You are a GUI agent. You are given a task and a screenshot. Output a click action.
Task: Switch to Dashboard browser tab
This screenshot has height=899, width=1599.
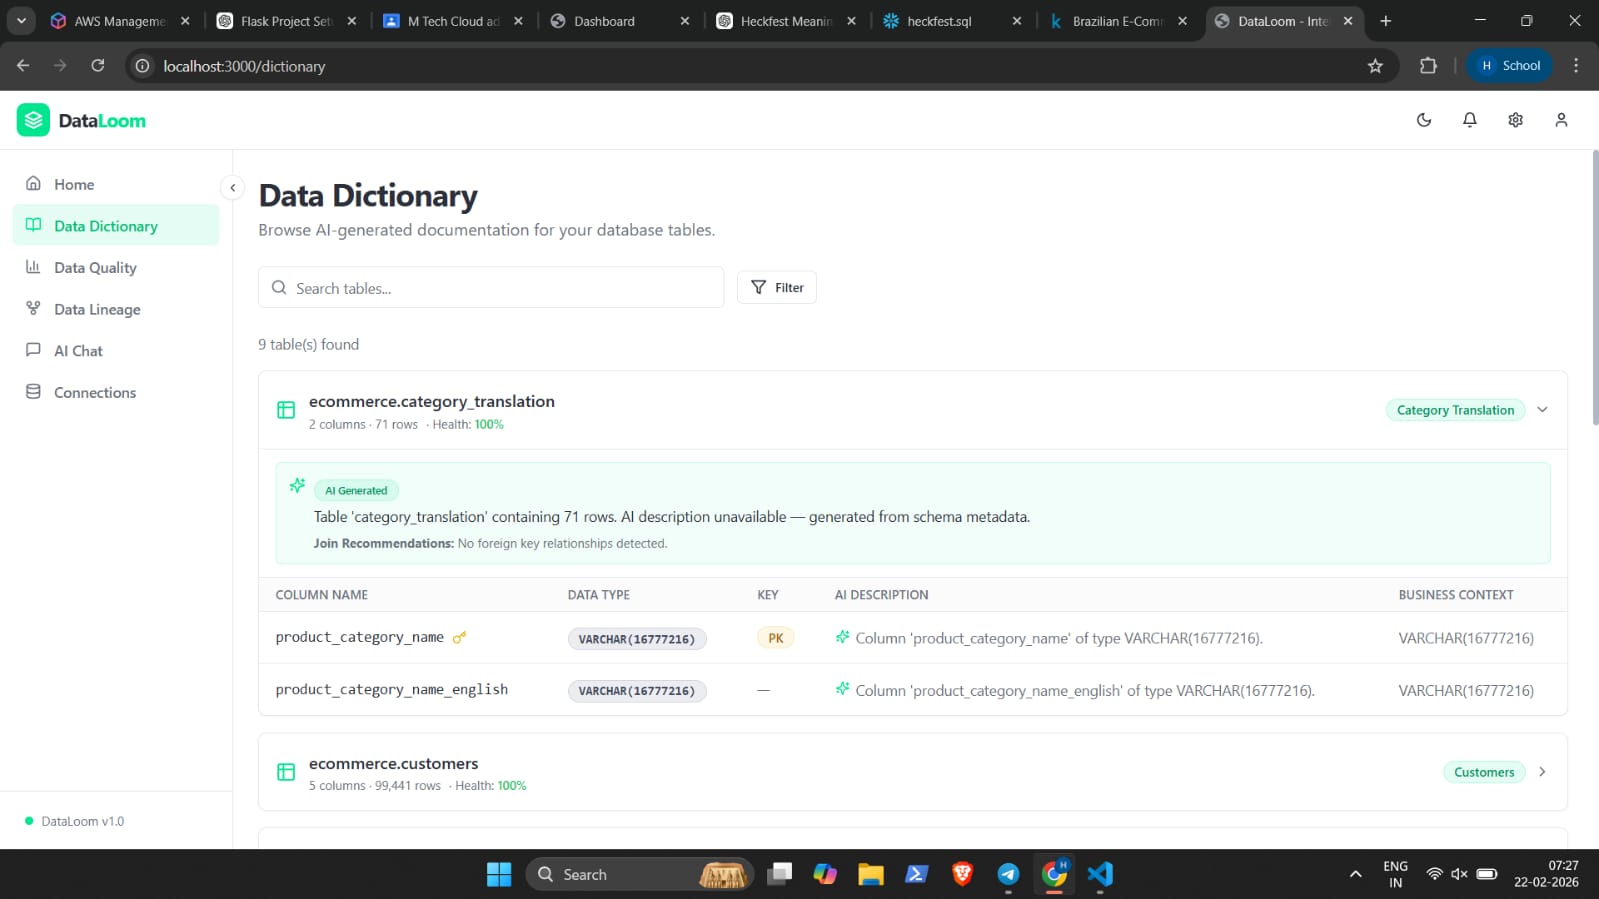coord(620,21)
